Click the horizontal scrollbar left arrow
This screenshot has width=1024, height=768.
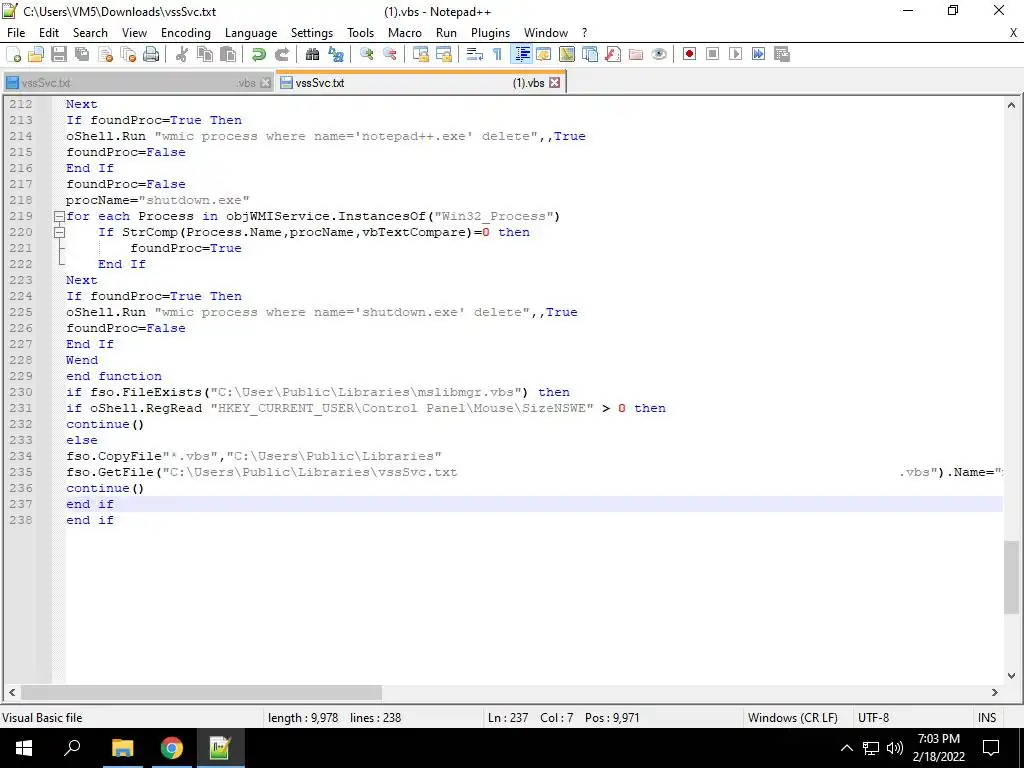12,692
